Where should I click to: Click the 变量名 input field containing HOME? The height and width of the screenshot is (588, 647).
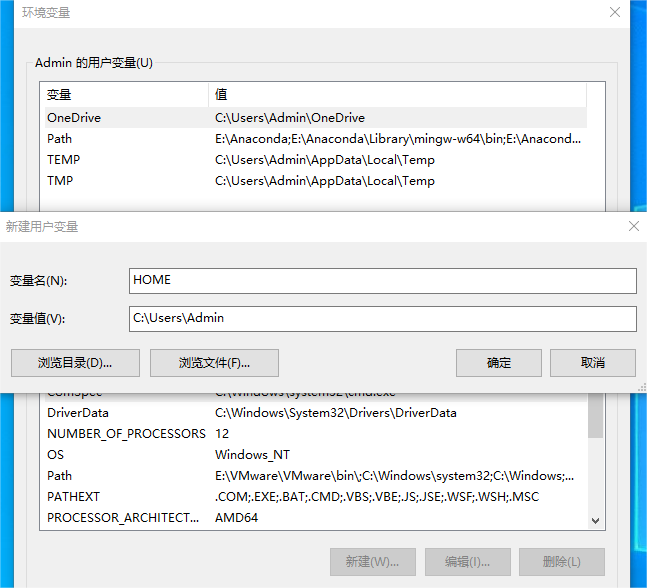[x=382, y=281]
